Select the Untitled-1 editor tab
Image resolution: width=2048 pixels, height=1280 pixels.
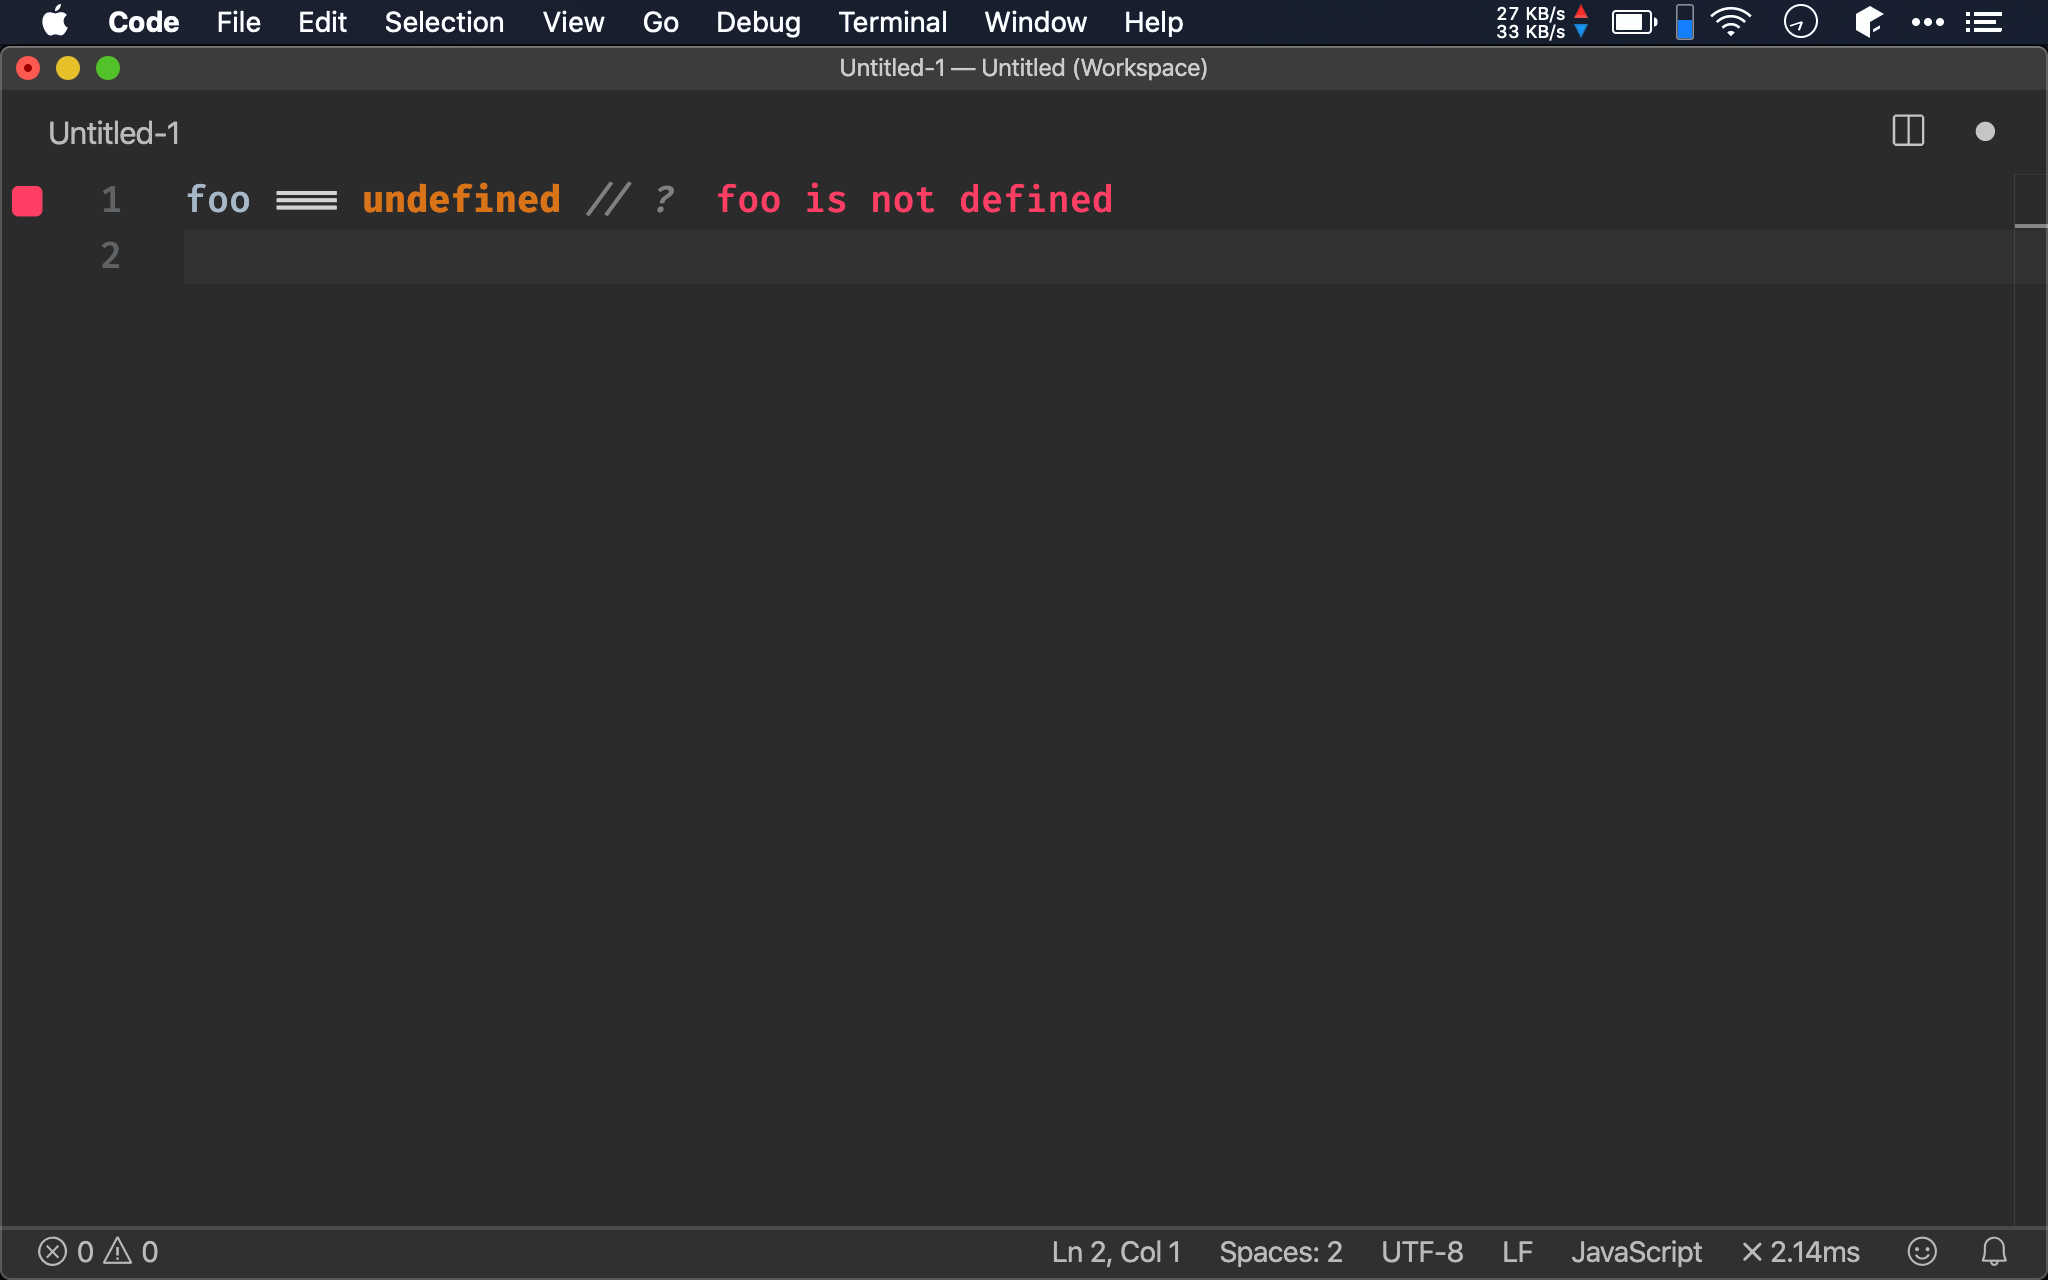pos(114,133)
